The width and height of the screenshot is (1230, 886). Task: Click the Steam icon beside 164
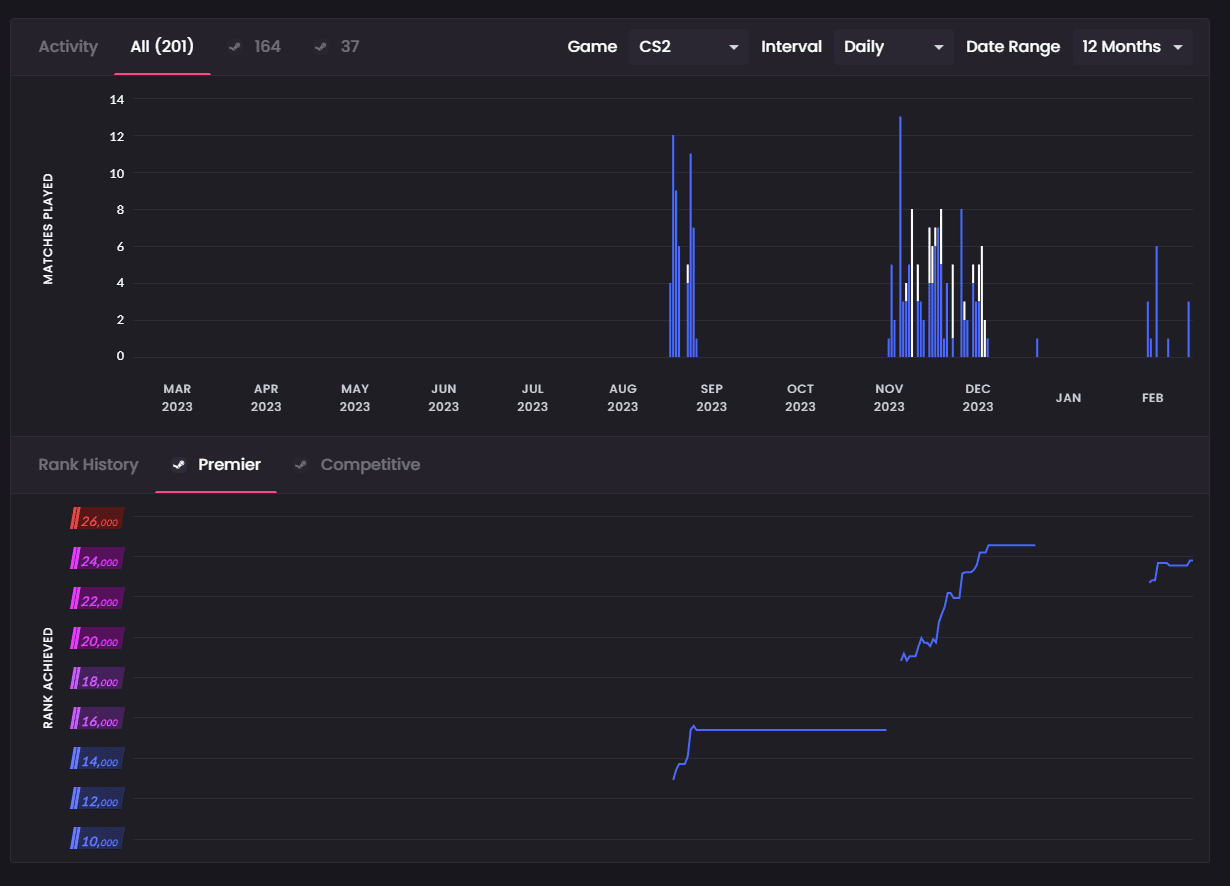(235, 46)
